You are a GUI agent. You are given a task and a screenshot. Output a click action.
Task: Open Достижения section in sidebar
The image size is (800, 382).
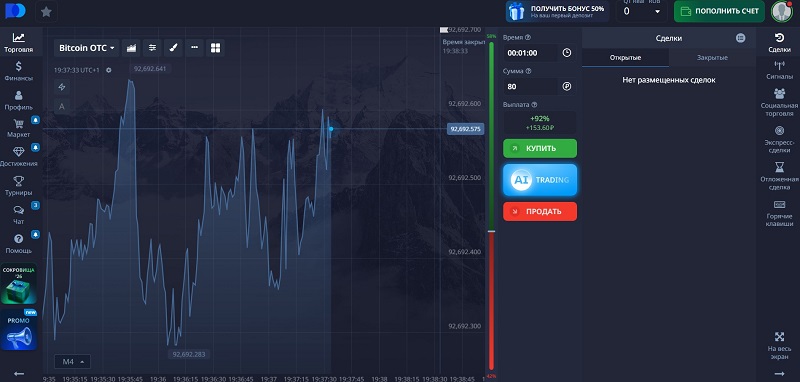pyautogui.click(x=19, y=157)
